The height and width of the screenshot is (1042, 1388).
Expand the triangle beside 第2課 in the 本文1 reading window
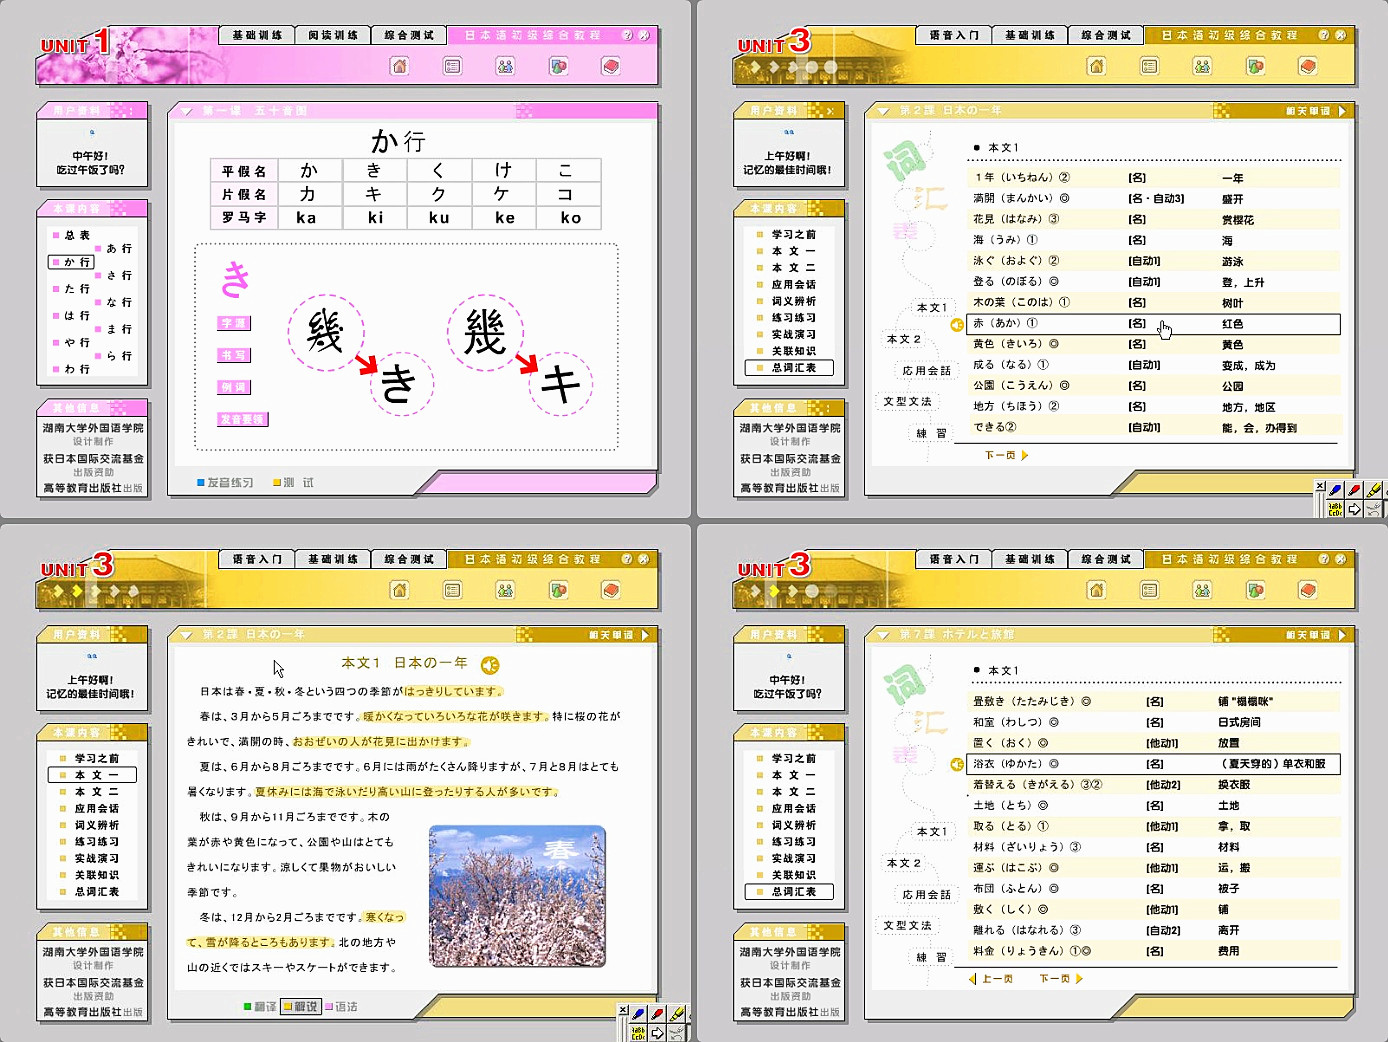tap(186, 635)
